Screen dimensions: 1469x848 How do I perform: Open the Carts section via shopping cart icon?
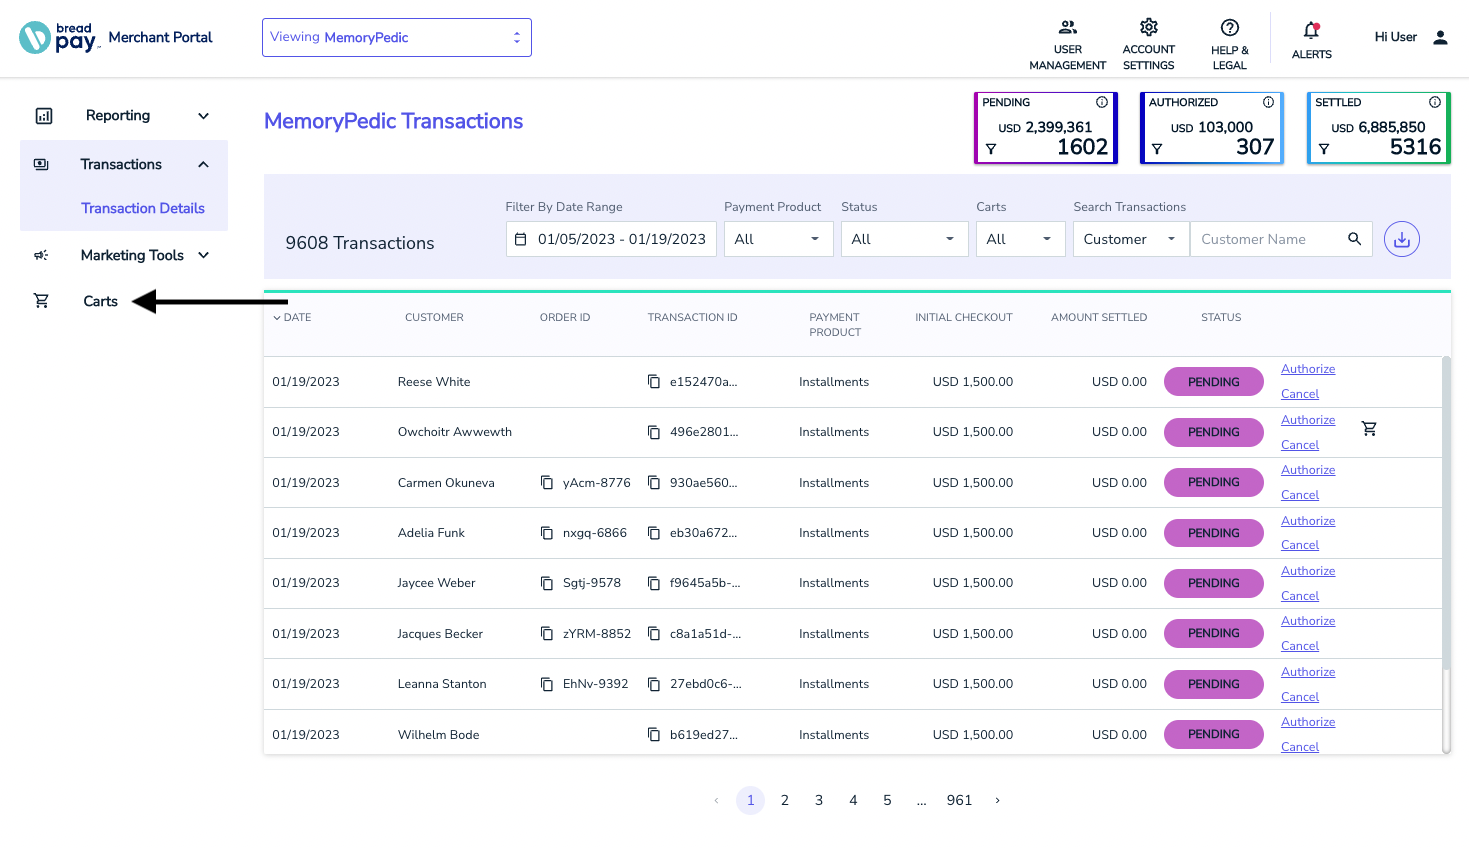[x=41, y=300]
